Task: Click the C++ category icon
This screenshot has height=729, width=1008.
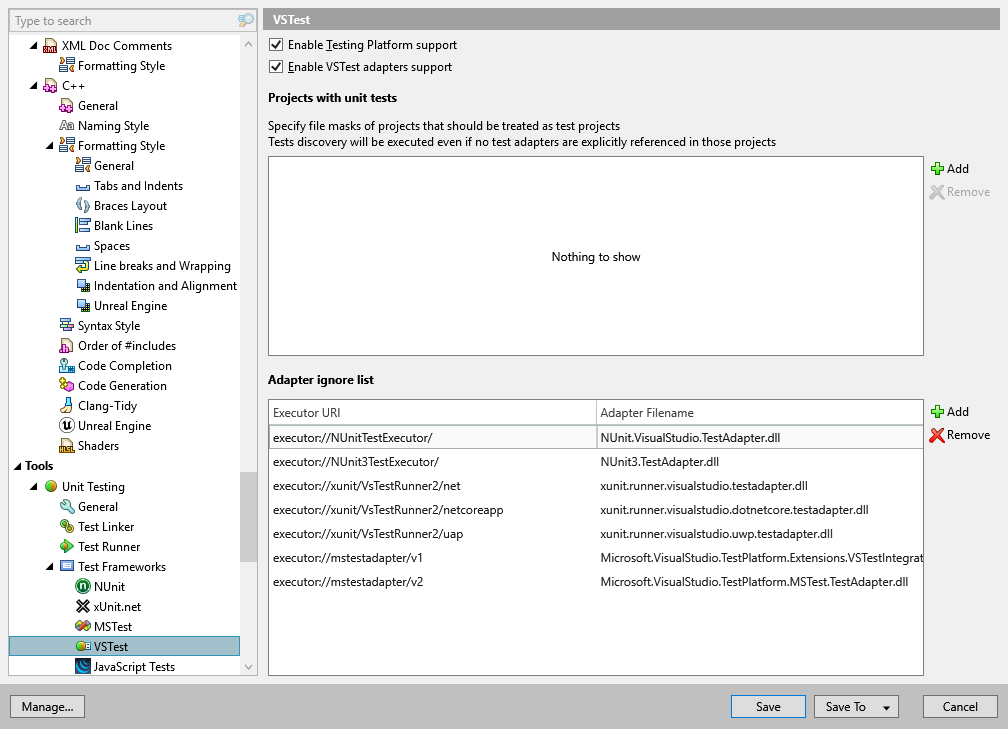Action: coord(50,86)
